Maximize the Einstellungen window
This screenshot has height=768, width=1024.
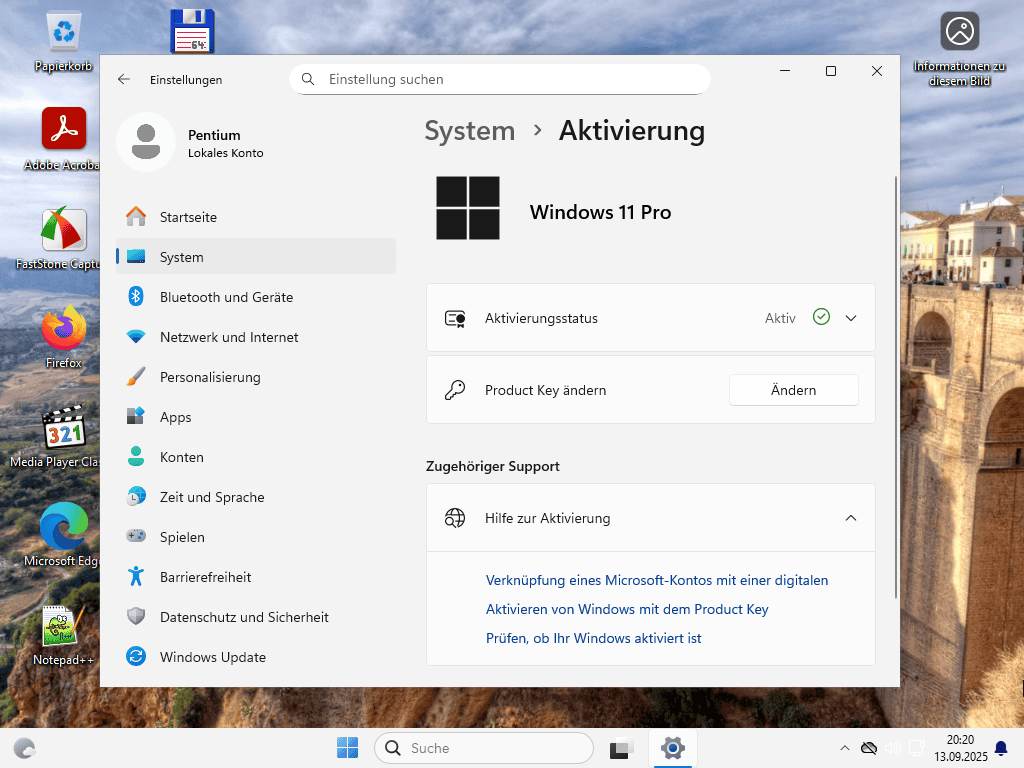coord(831,71)
